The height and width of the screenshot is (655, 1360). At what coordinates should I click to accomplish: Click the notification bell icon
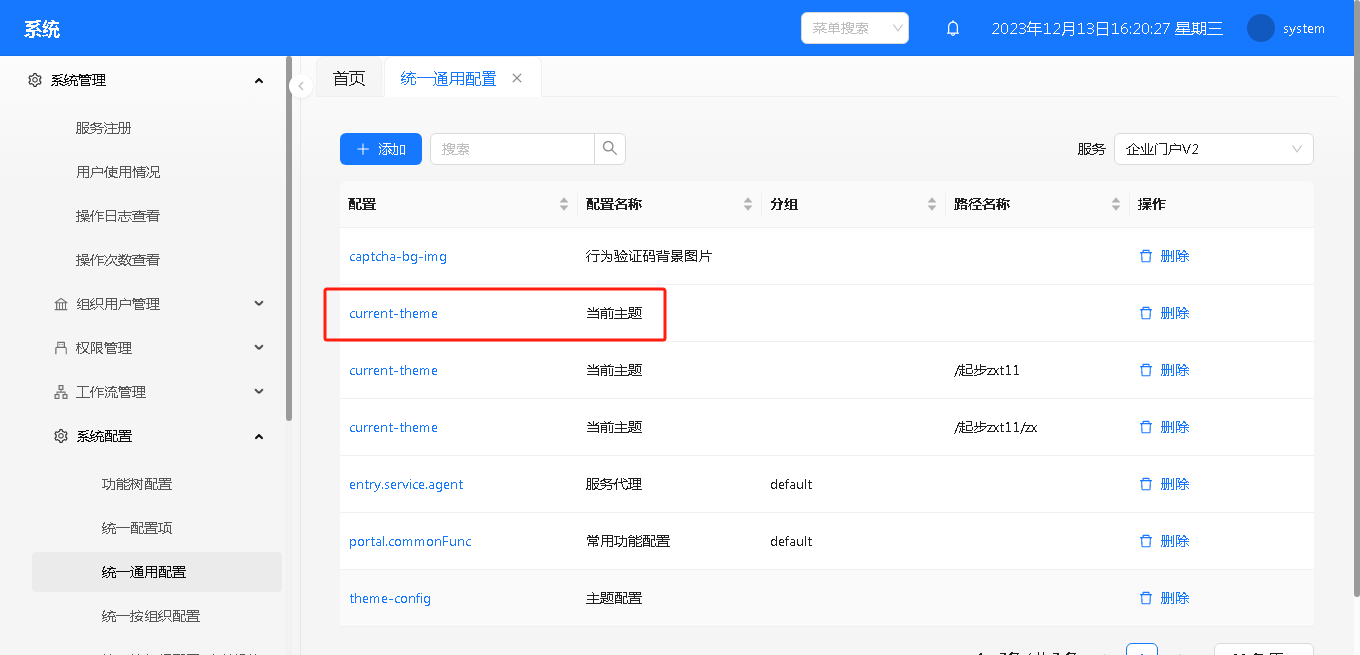953,29
